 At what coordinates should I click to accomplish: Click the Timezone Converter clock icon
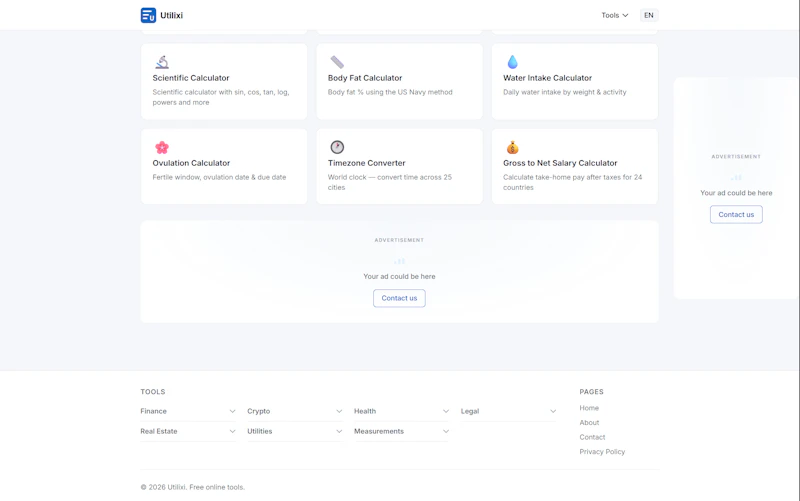click(x=337, y=147)
